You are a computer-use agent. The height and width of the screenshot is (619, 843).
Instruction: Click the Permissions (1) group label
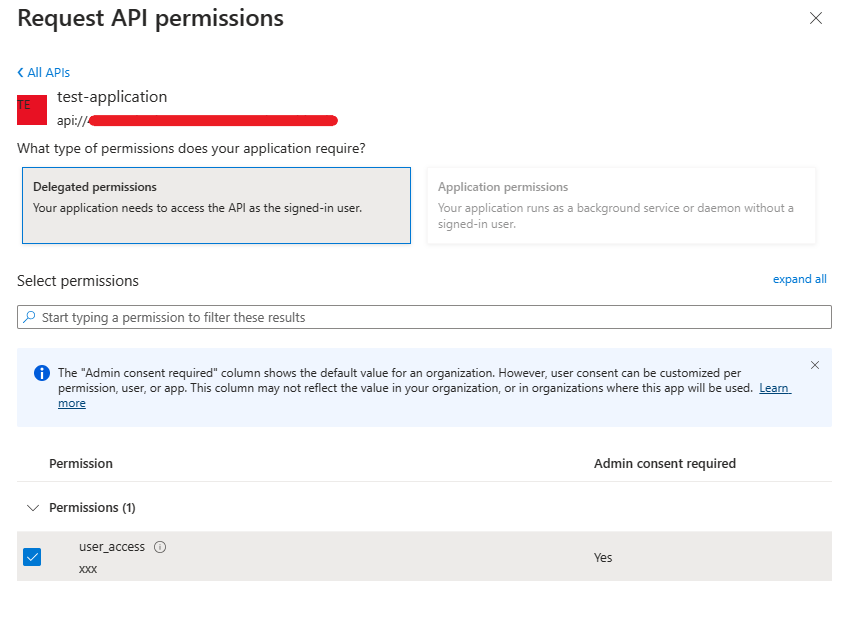coord(92,508)
